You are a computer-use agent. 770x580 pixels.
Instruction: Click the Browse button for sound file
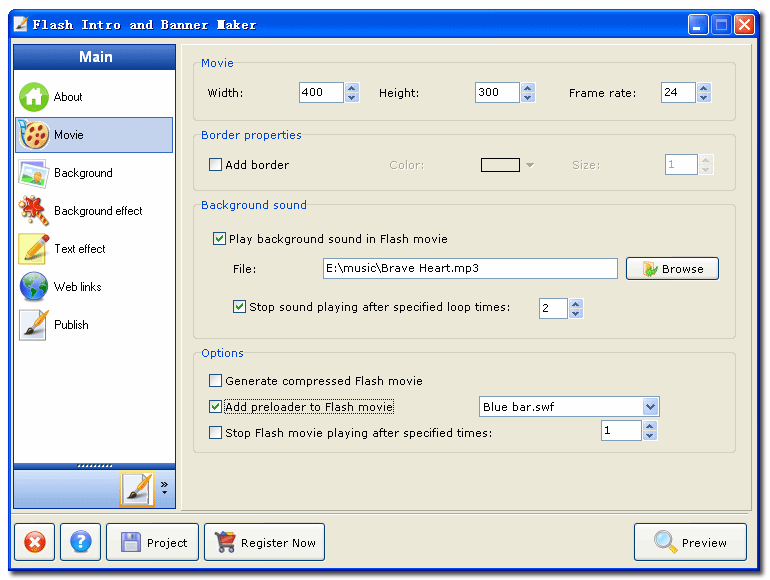[672, 269]
